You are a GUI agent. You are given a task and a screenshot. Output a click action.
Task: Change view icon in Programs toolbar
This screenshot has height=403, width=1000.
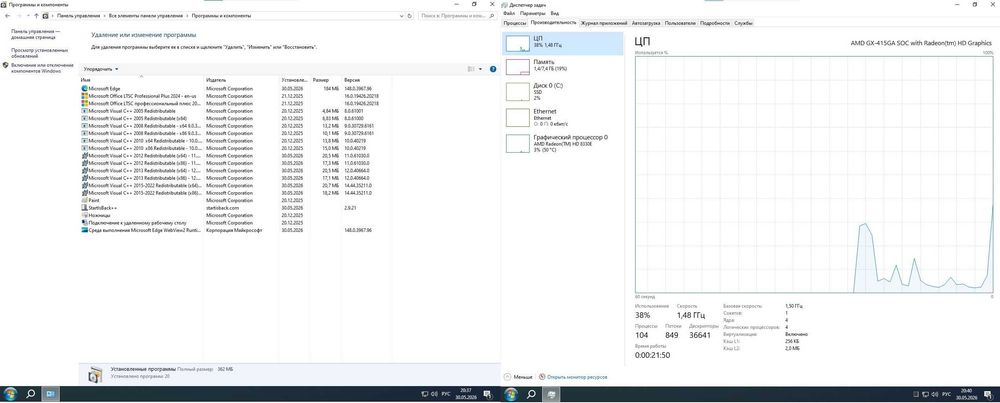(x=471, y=69)
